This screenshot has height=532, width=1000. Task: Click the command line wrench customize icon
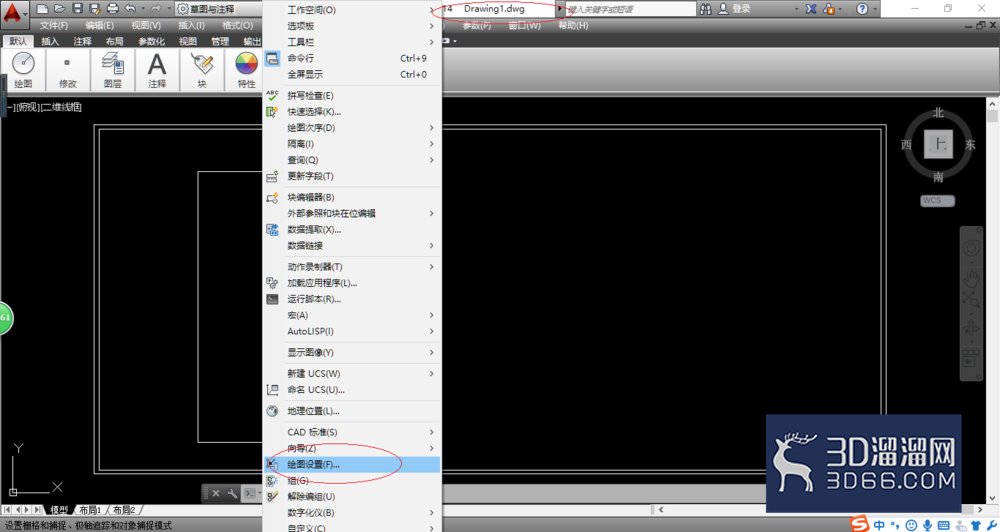point(232,493)
